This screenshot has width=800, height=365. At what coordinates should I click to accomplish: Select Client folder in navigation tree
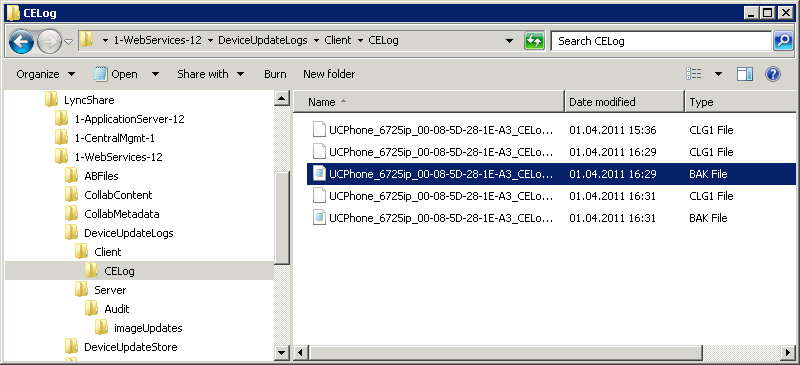tap(108, 252)
